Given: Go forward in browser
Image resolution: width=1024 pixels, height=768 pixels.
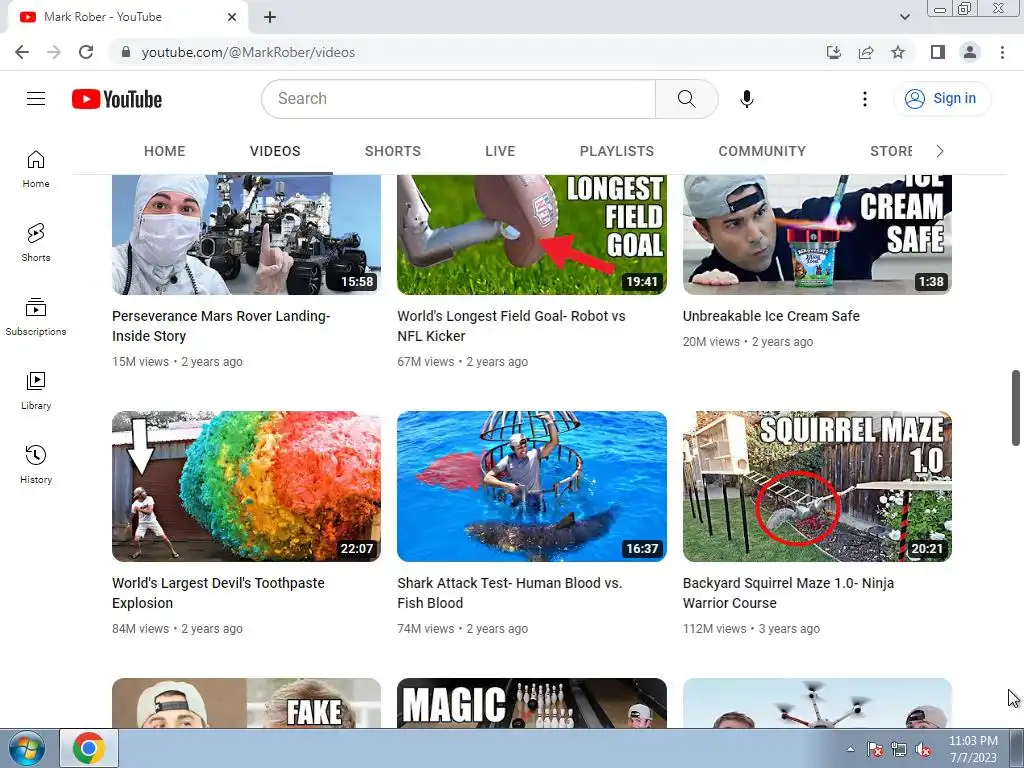Looking at the screenshot, I should tap(54, 52).
